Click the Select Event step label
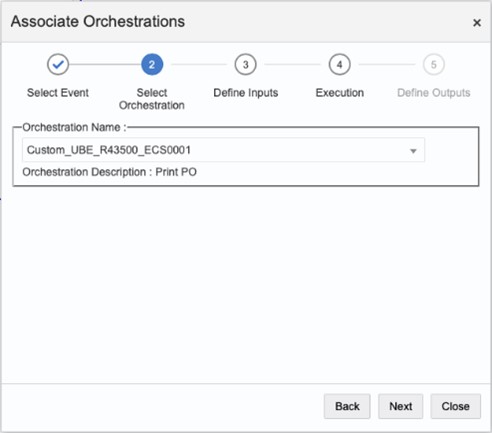This screenshot has width=492, height=433. tap(58, 93)
